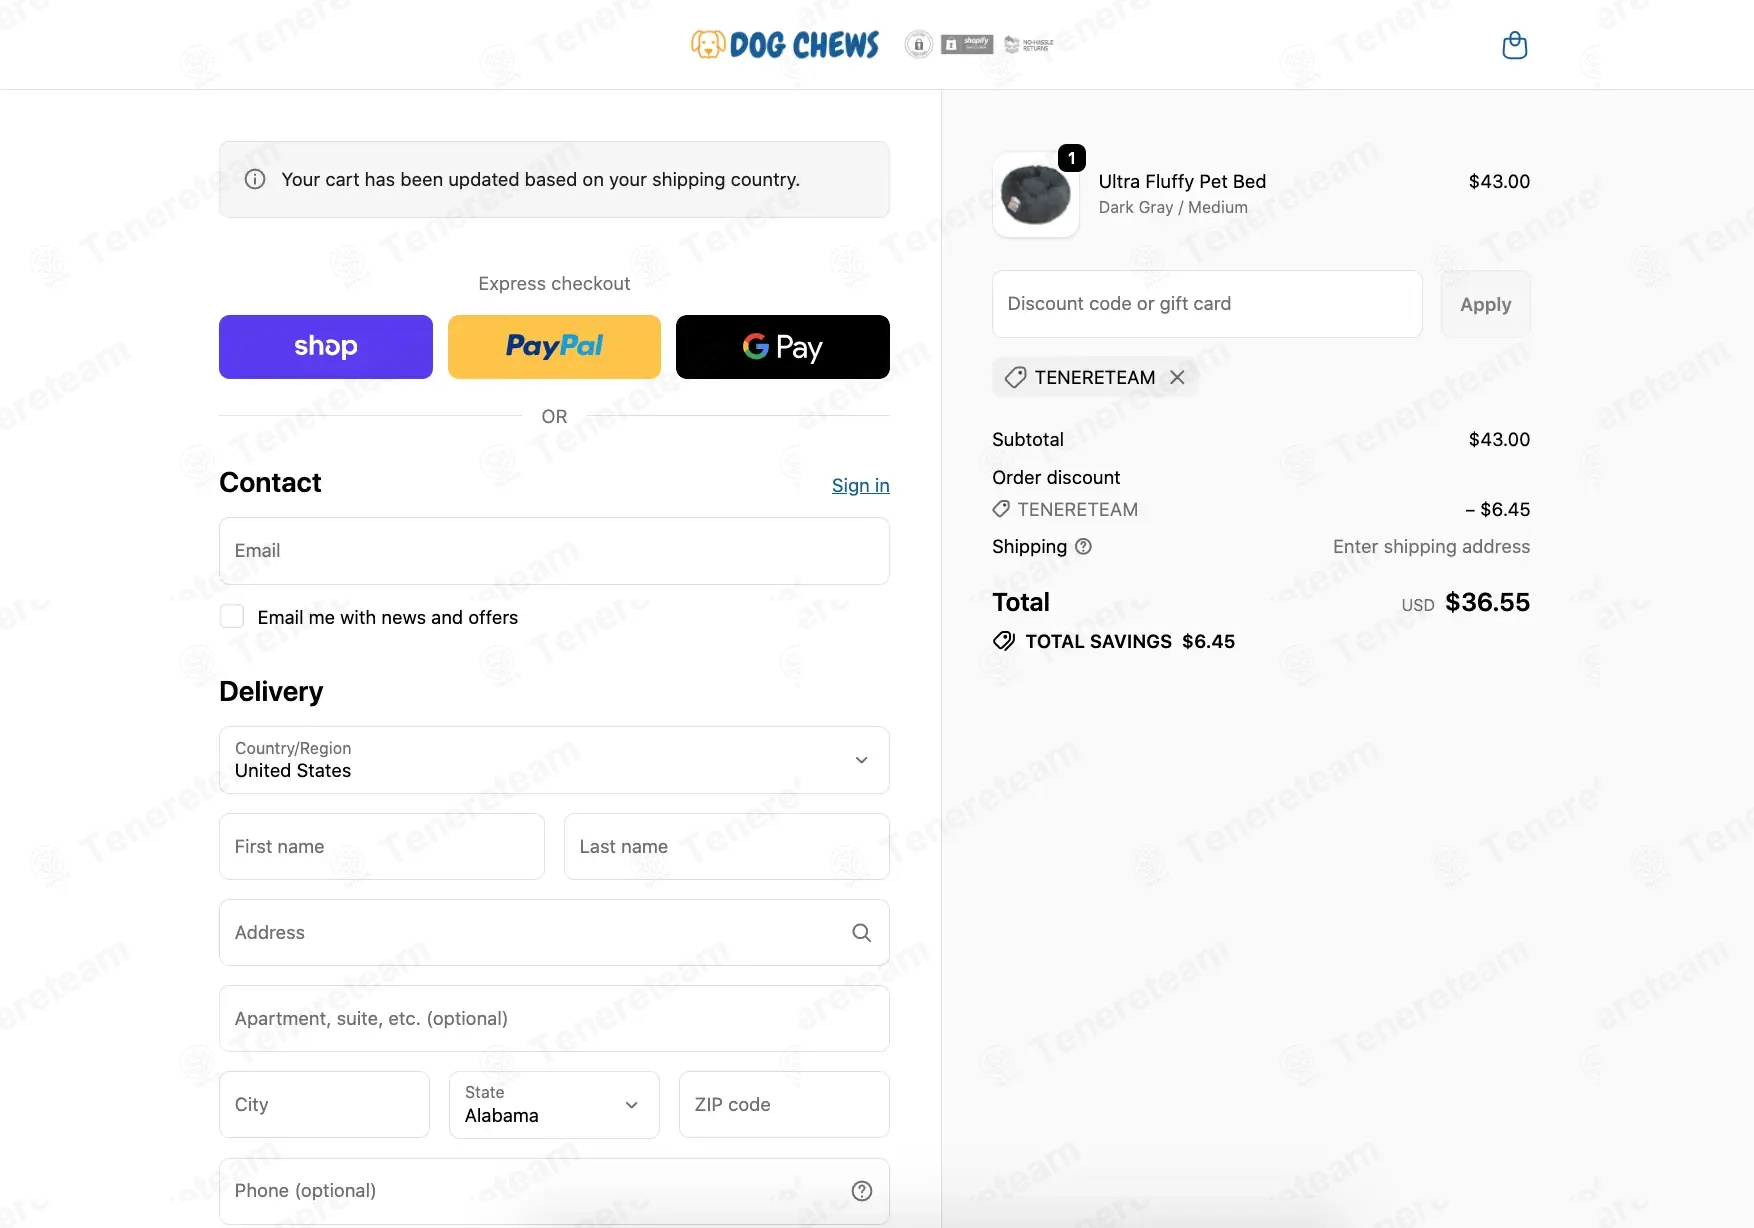Remove the TENERETEAM discount code
This screenshot has height=1228, width=1754.
coord(1177,377)
